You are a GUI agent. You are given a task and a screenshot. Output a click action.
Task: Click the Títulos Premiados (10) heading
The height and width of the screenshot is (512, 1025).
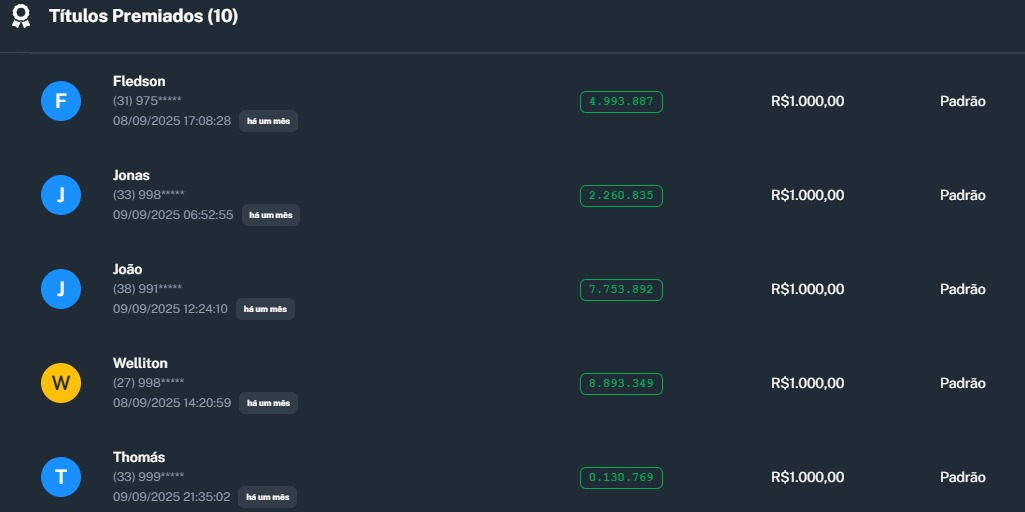tap(143, 17)
